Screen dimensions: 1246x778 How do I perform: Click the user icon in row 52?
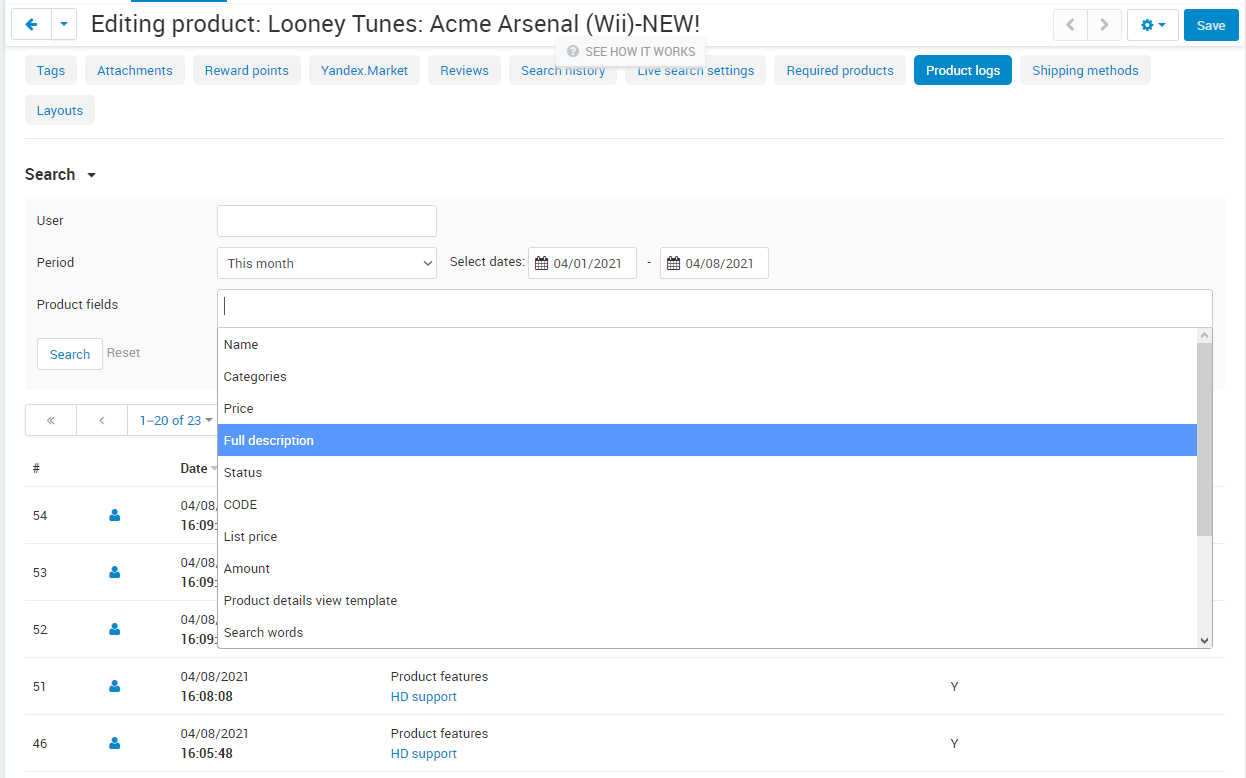pyautogui.click(x=114, y=629)
